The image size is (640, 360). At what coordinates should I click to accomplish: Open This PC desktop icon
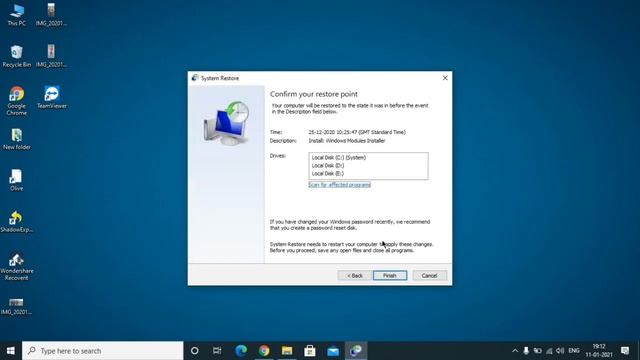click(x=16, y=15)
